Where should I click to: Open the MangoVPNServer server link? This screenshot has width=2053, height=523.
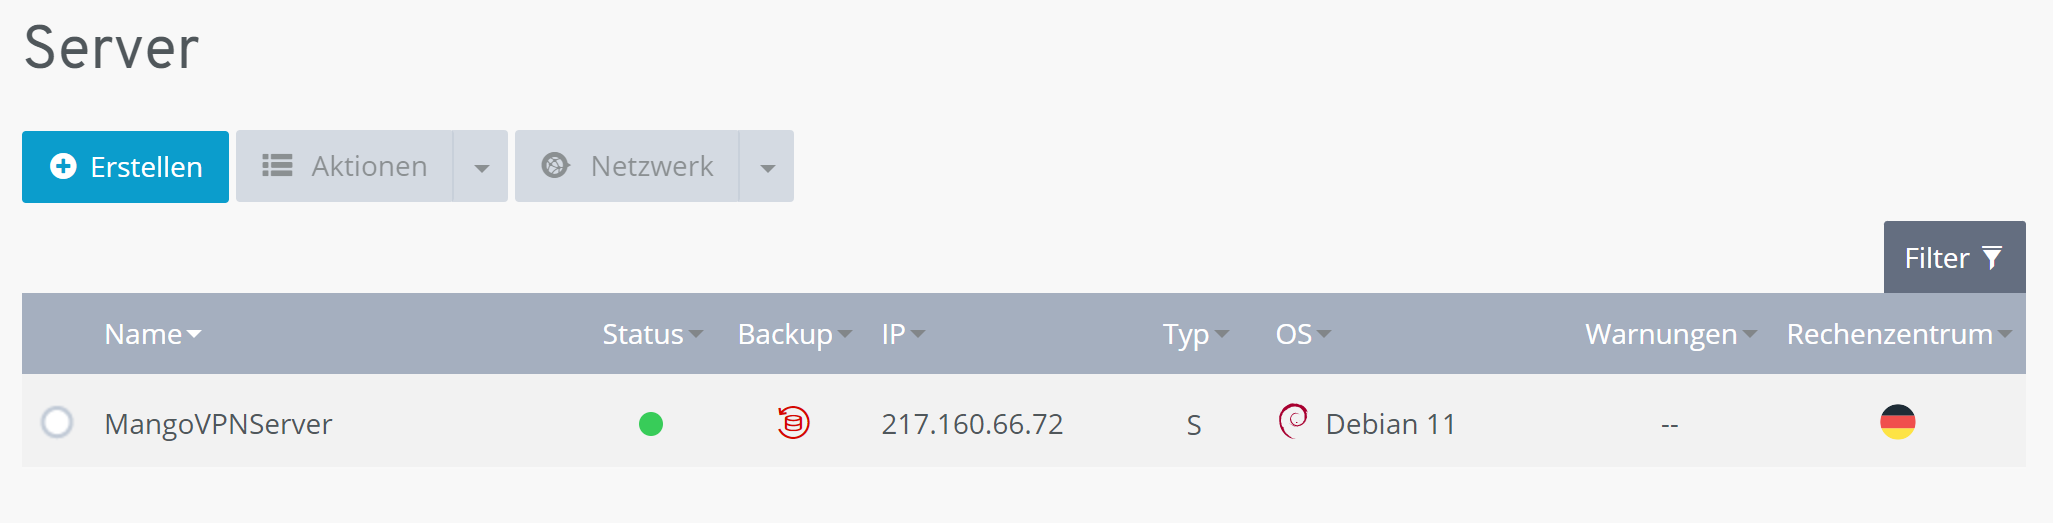point(218,424)
